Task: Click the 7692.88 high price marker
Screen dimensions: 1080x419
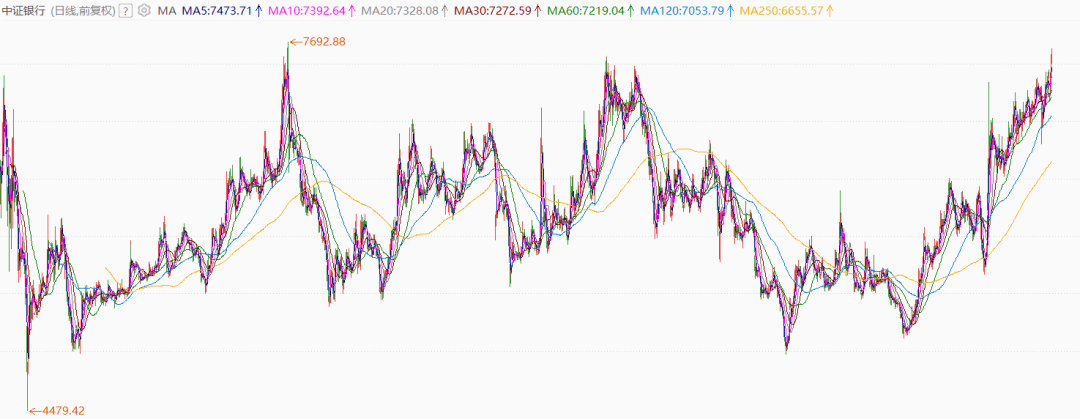Action: [318, 41]
